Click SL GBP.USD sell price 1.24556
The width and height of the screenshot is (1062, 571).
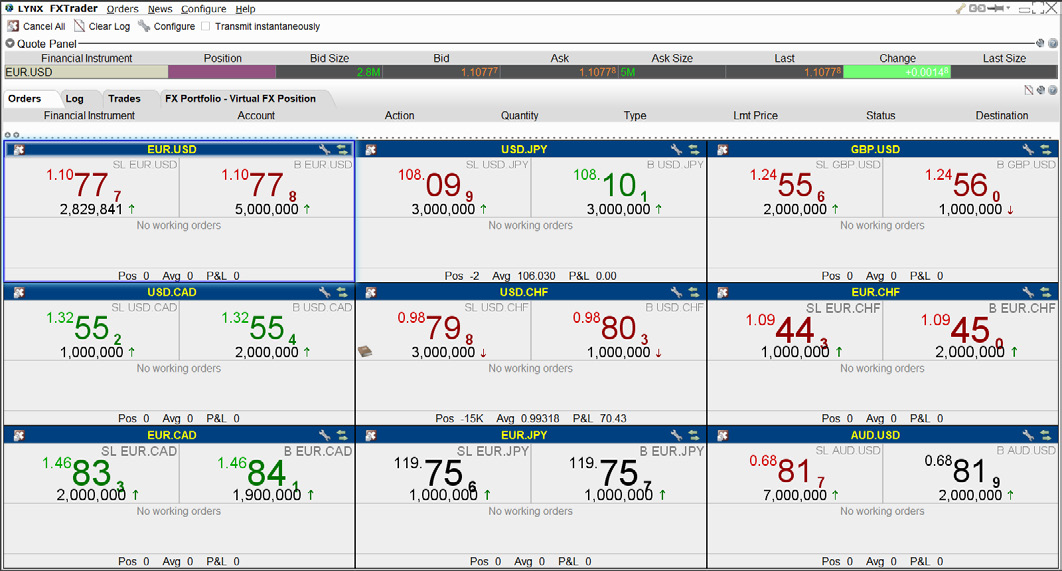click(x=787, y=184)
